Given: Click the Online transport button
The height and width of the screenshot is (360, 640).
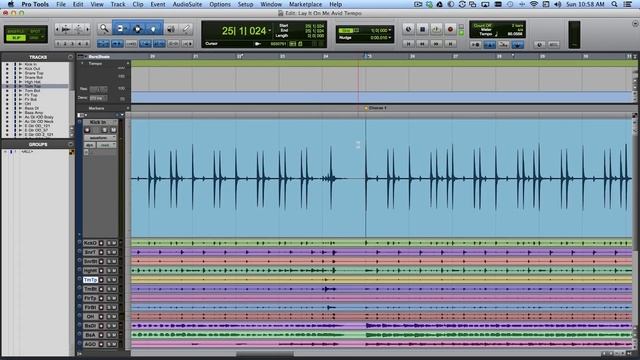Looking at the screenshot, I should coord(408,29).
